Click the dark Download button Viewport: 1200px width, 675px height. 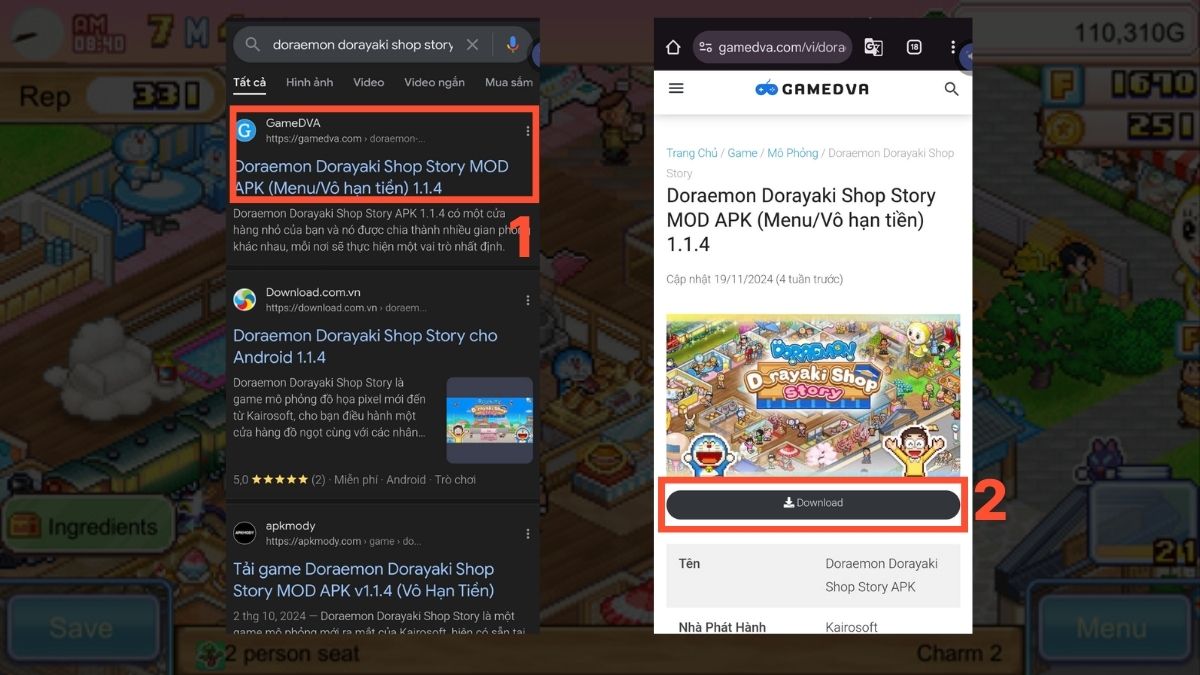pyautogui.click(x=813, y=504)
